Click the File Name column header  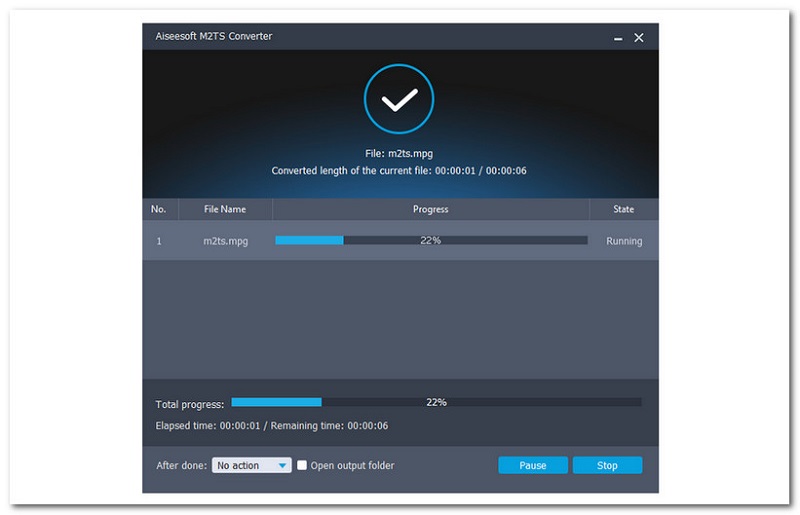[x=225, y=209]
